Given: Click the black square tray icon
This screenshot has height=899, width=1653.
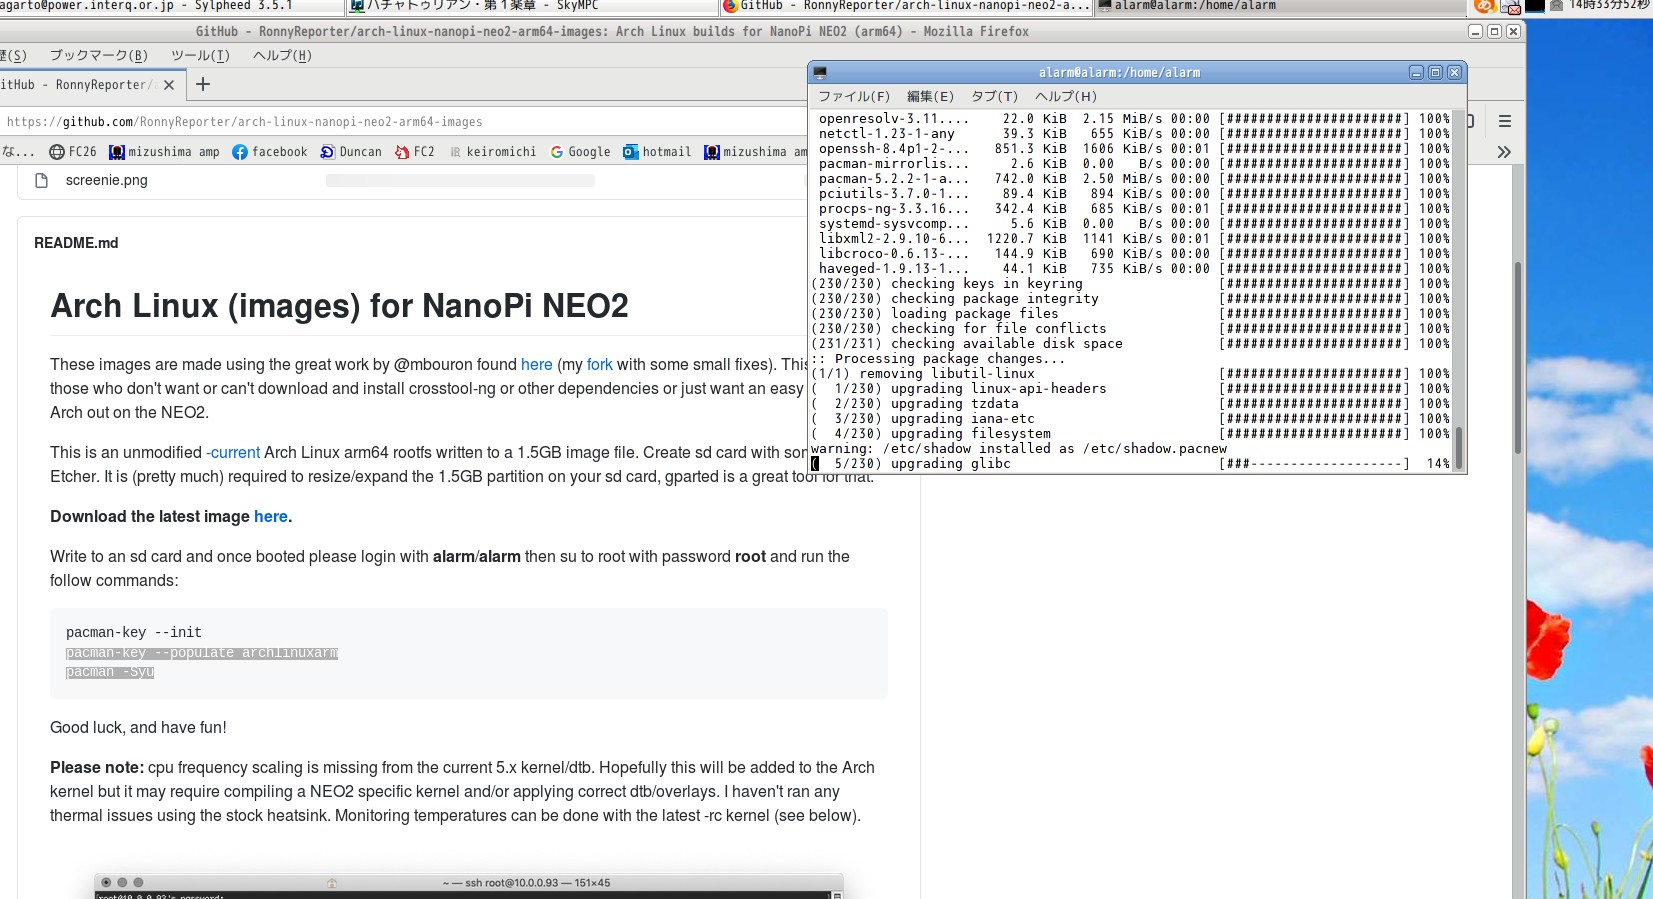Looking at the screenshot, I should coord(1535,6).
